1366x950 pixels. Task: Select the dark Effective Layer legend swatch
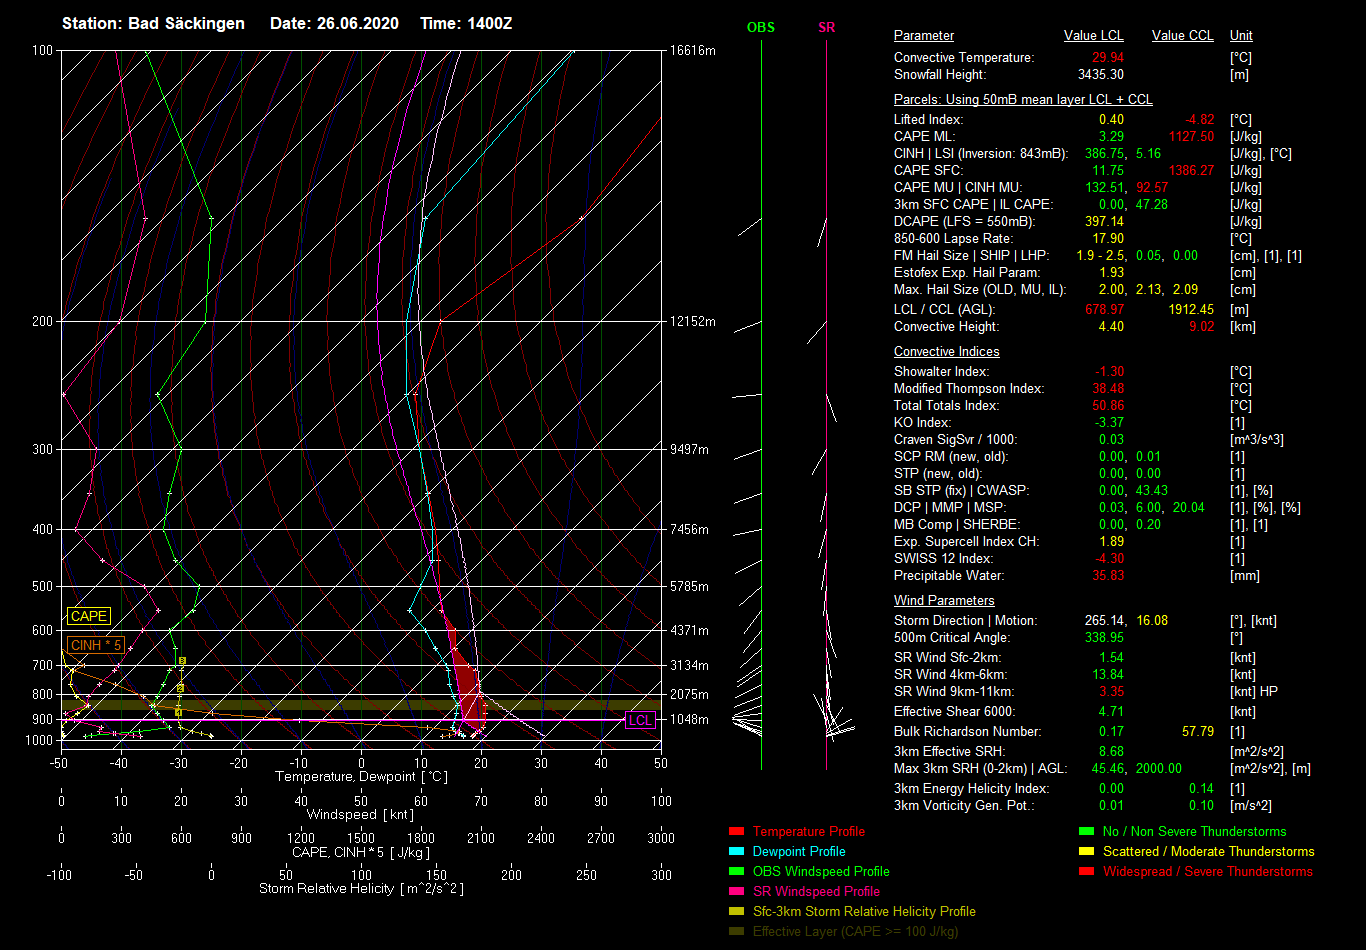[x=736, y=932]
